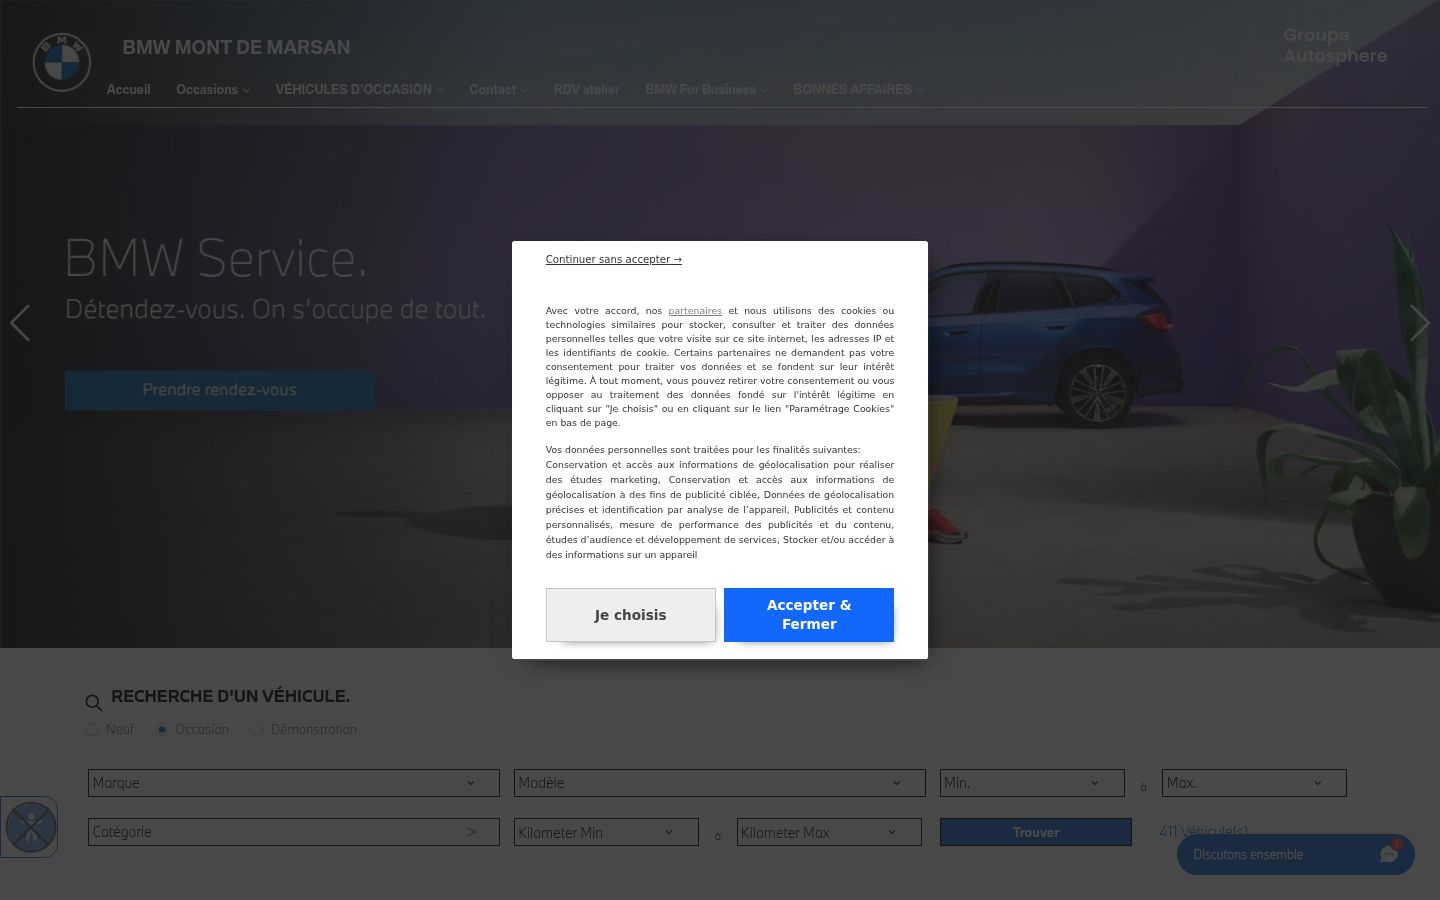Open the Kilometer Max dropdown
Image resolution: width=1440 pixels, height=900 pixels.
pyautogui.click(x=829, y=832)
